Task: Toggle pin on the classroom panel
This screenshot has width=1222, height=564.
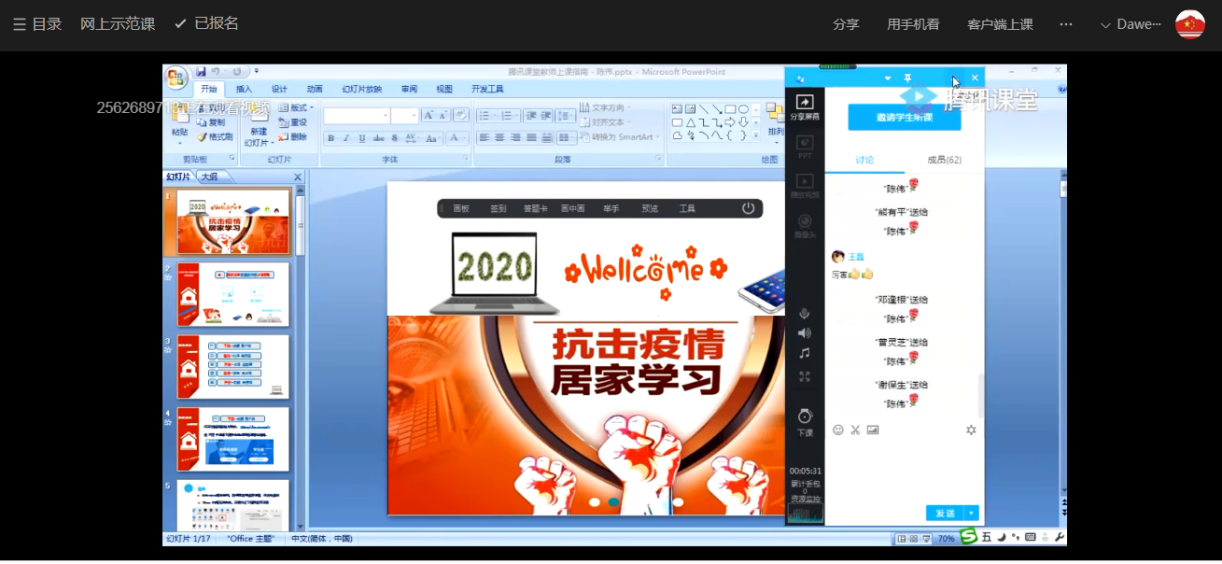Action: [907, 78]
